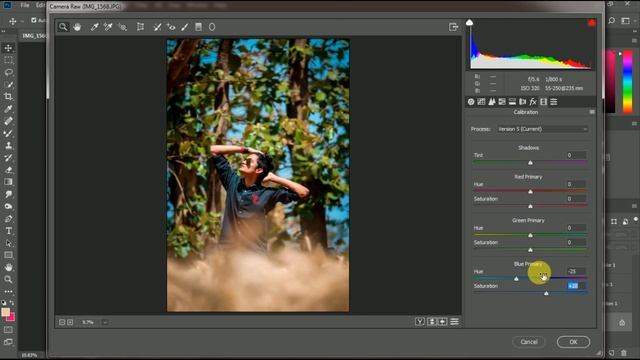Open the Lens Corrections panel tab icon
Viewport: 640px width, 360px height.
pos(522,102)
